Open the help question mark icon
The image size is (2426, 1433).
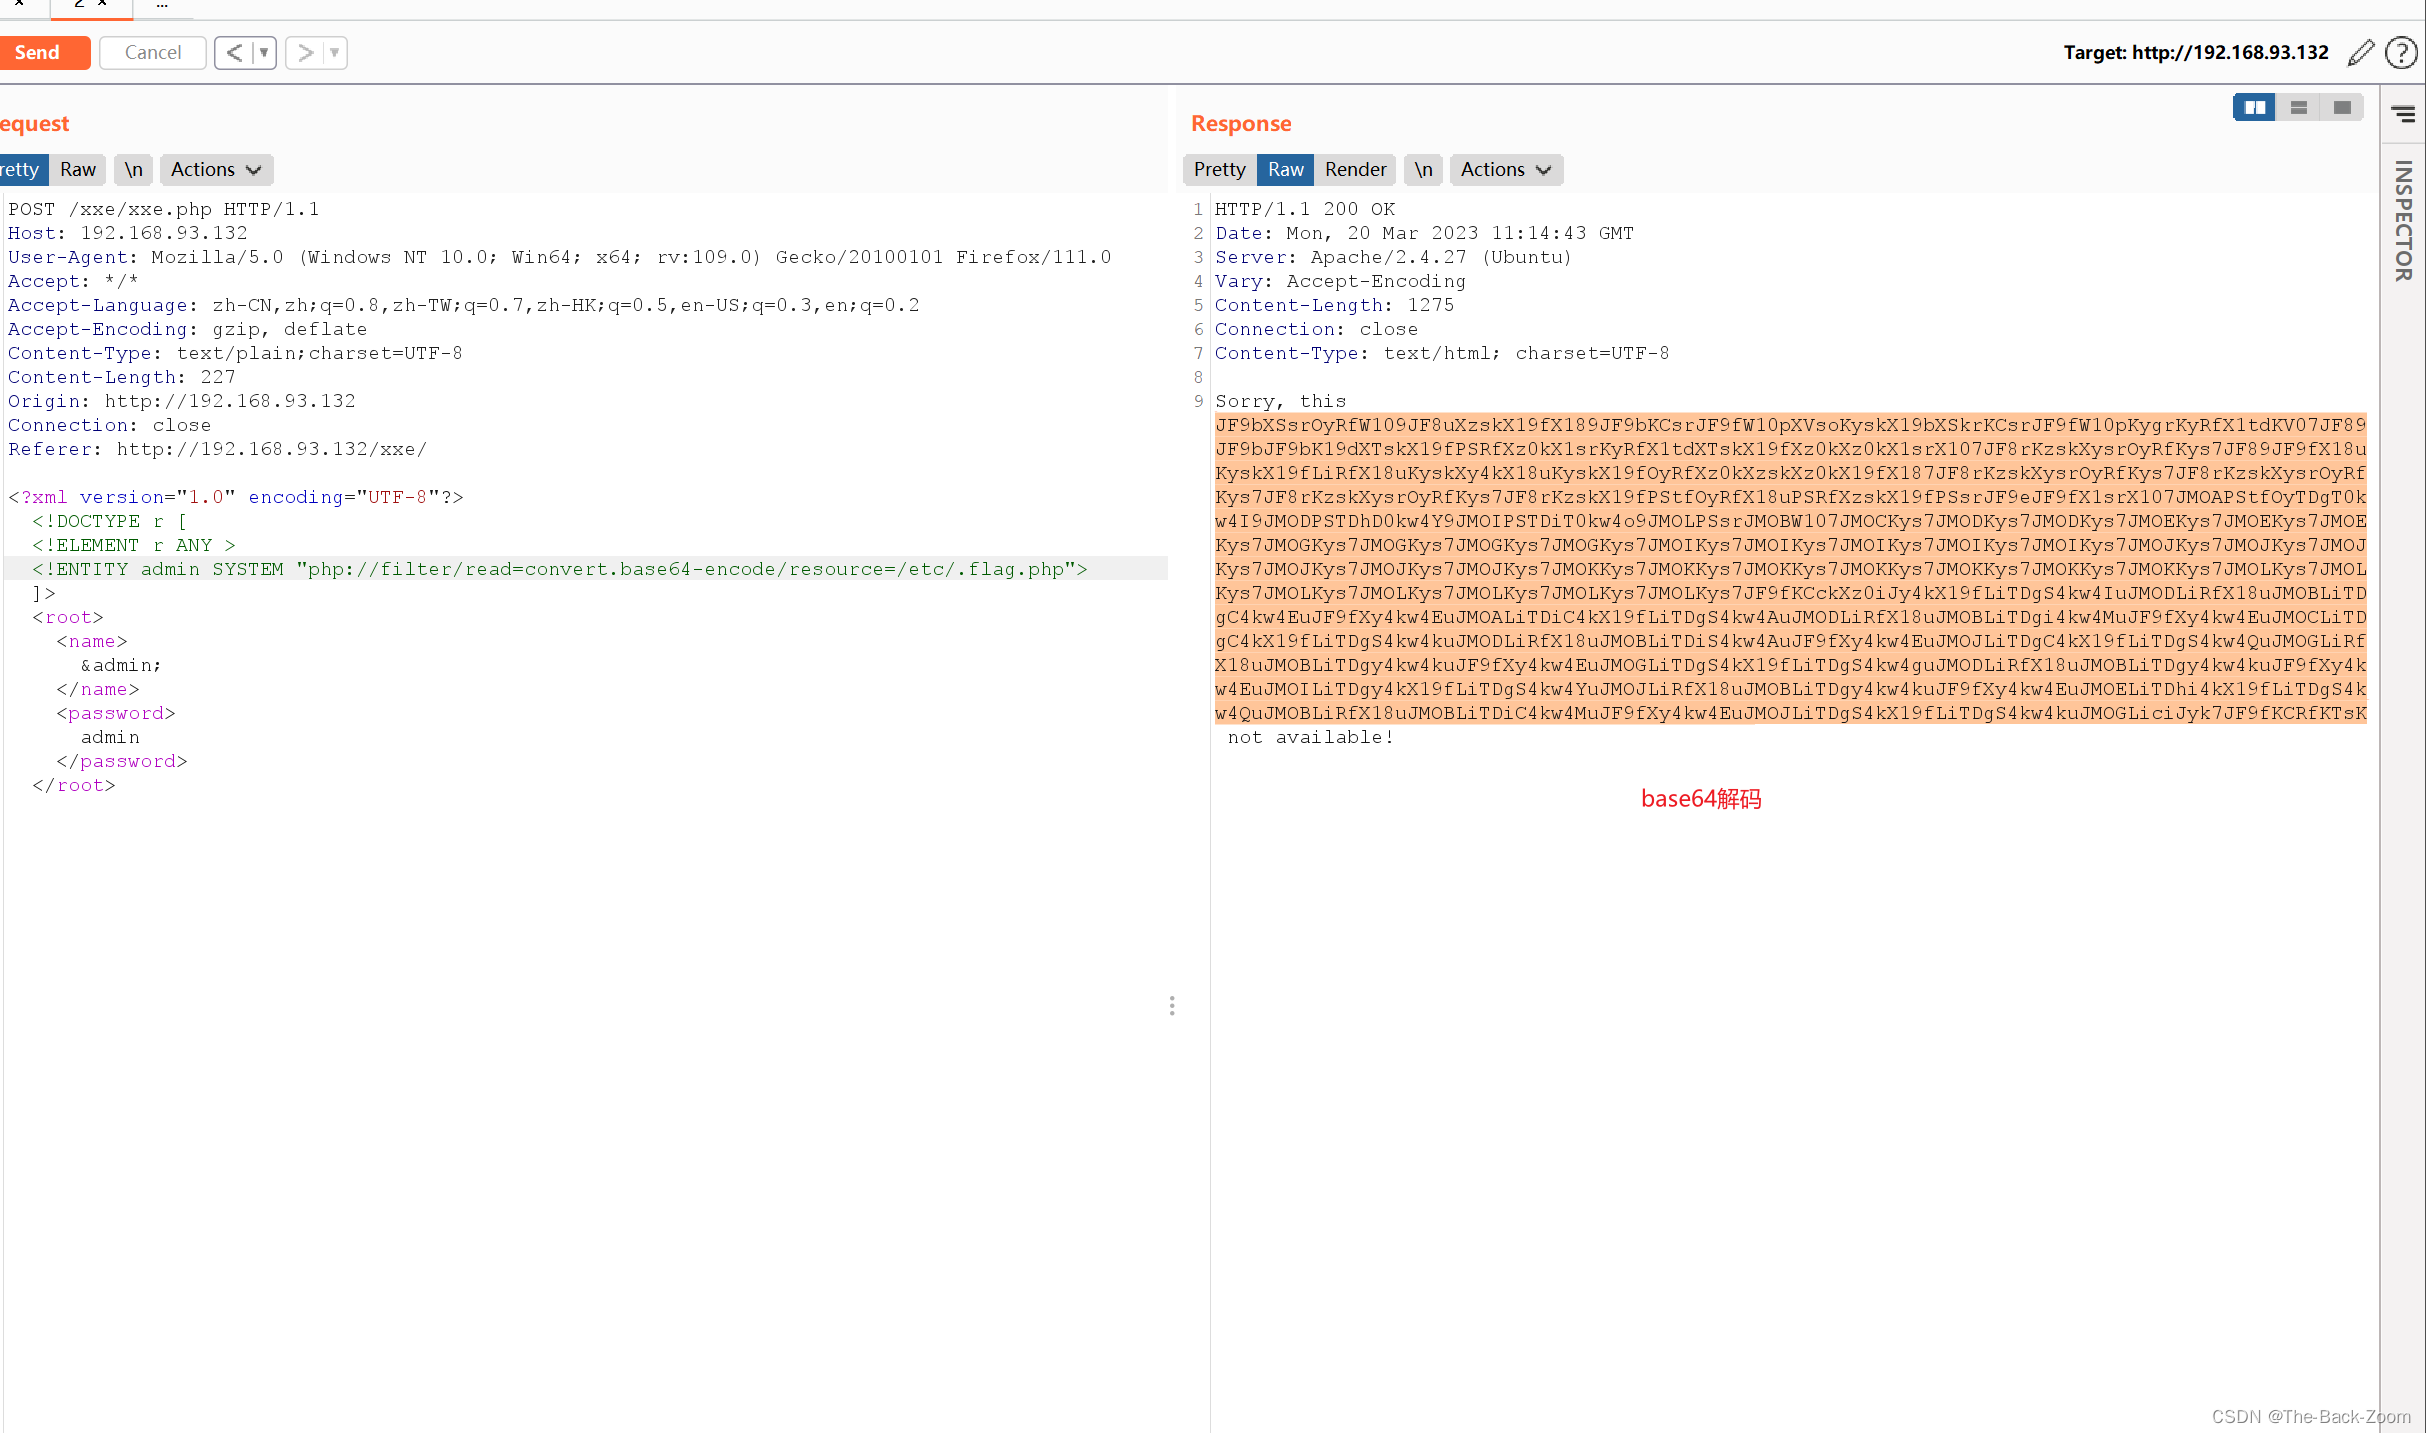click(2401, 53)
